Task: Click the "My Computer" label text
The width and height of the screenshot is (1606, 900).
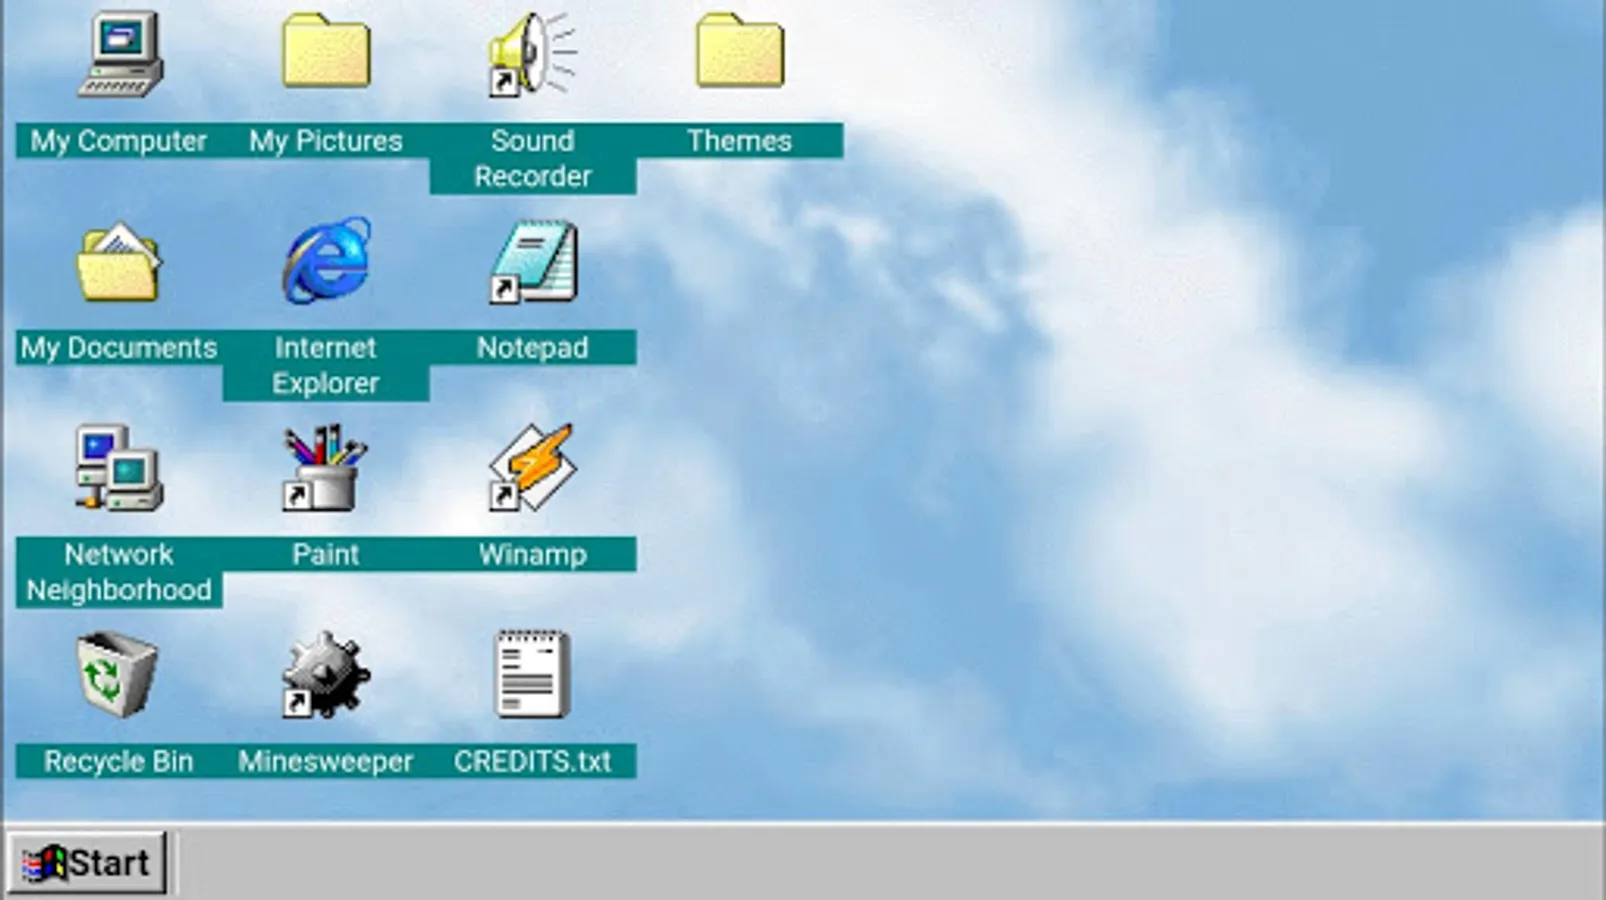Action: pyautogui.click(x=119, y=141)
